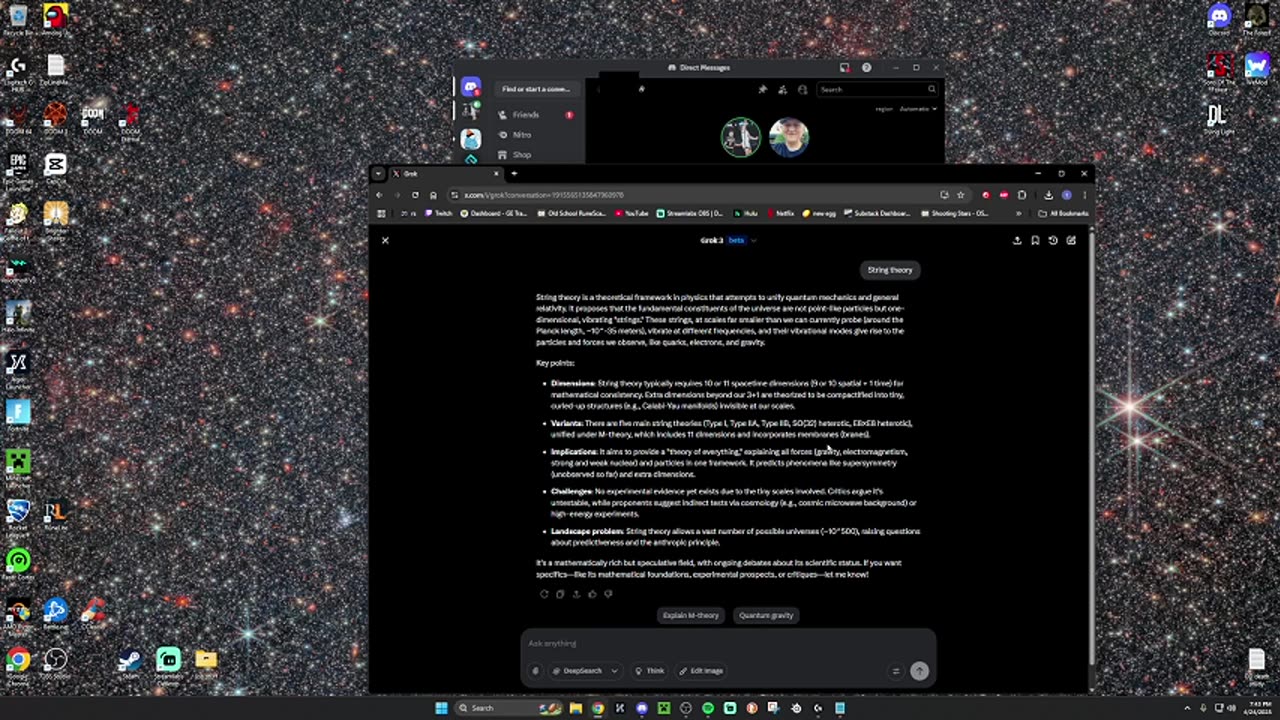Like the Grok response with thumbs up

[592, 594]
